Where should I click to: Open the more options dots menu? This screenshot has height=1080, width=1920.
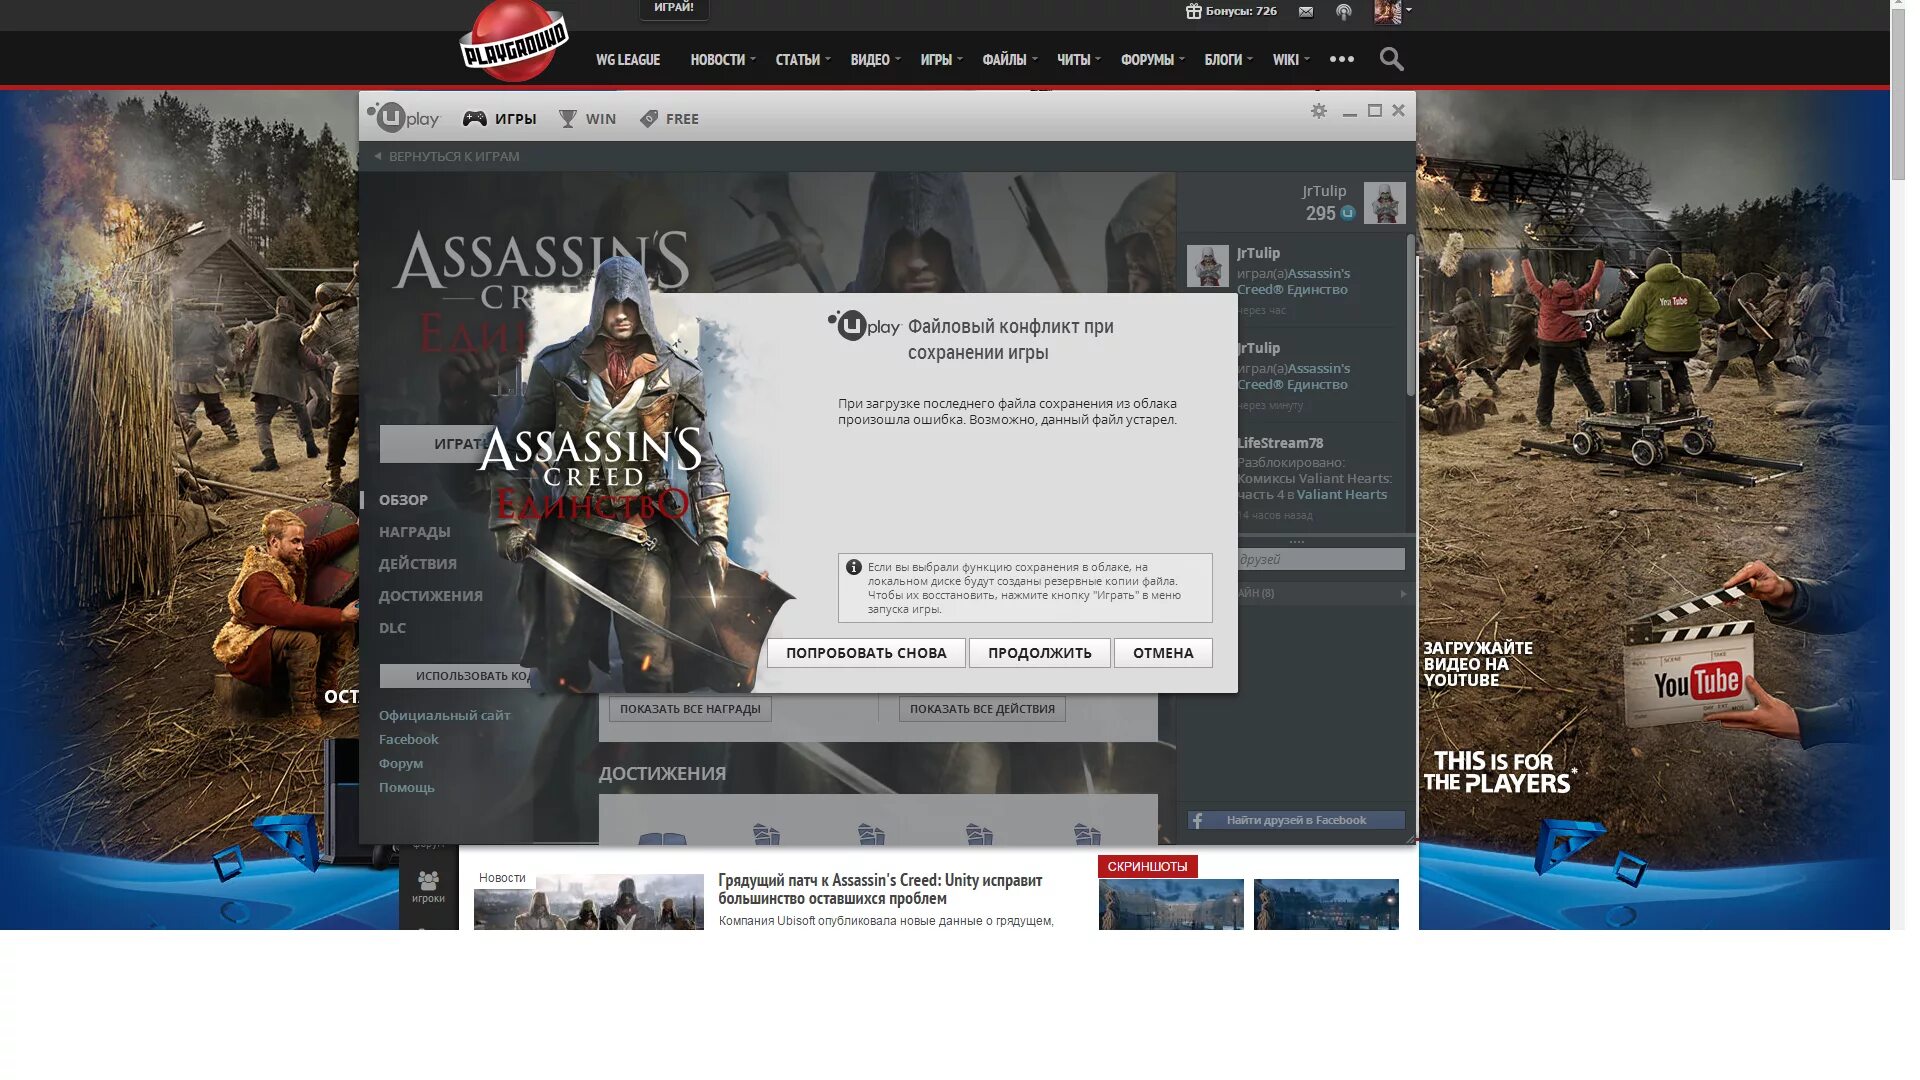click(x=1342, y=59)
